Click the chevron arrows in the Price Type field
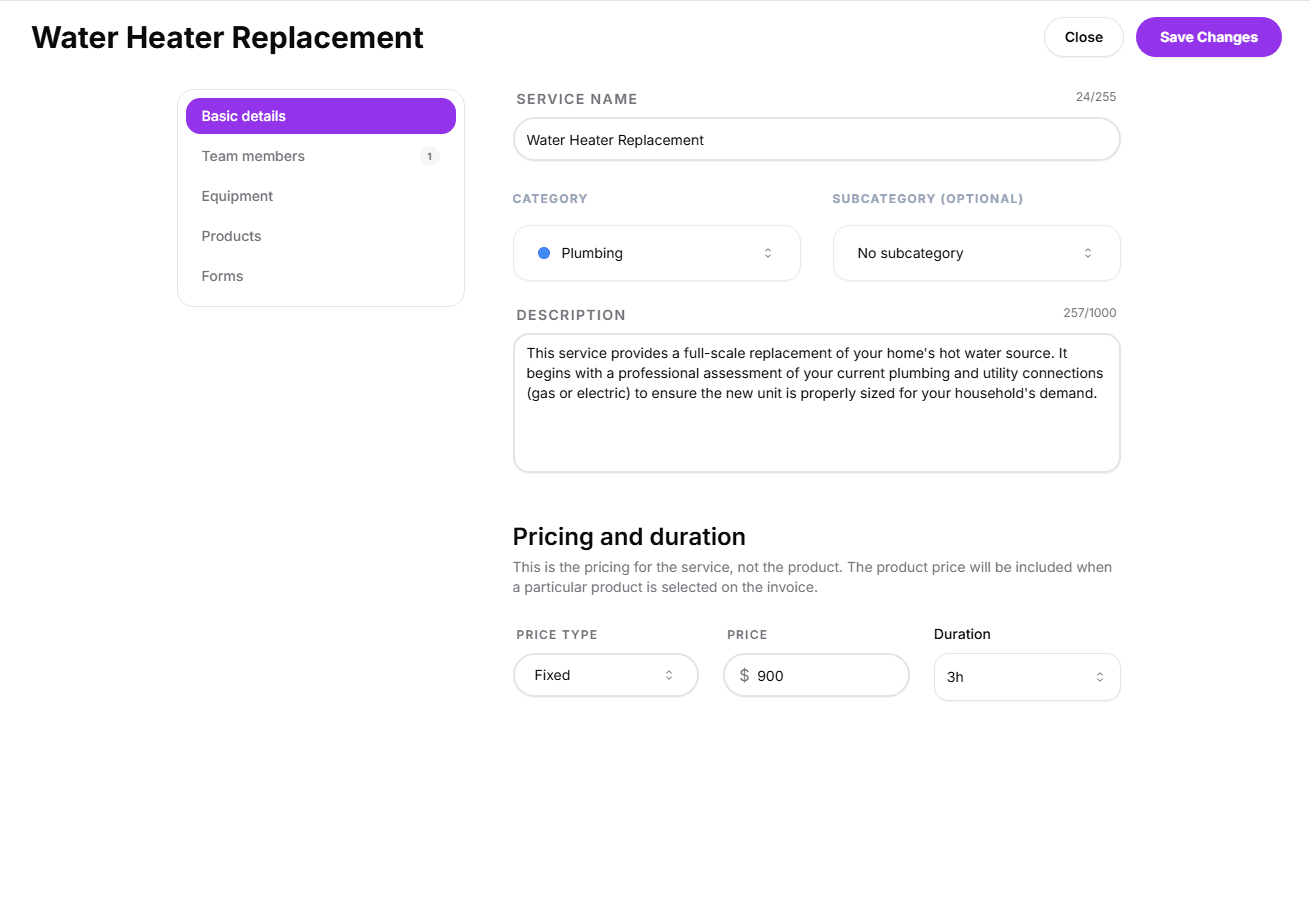The height and width of the screenshot is (923, 1310). pos(669,676)
